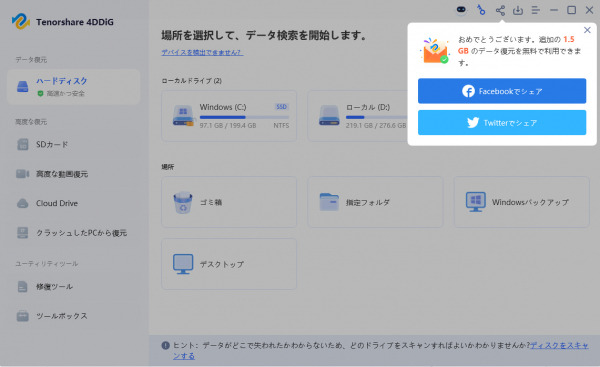600x367 pixels.
Task: Click the recycle bin icon
Action: [183, 202]
